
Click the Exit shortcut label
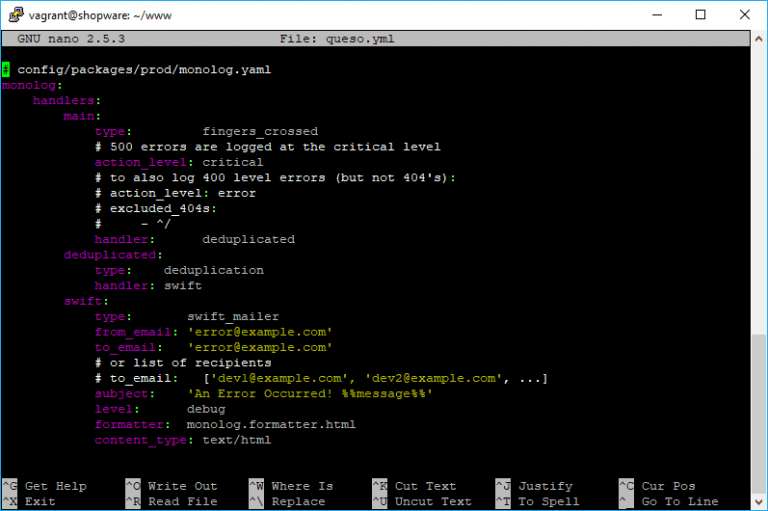[40, 501]
